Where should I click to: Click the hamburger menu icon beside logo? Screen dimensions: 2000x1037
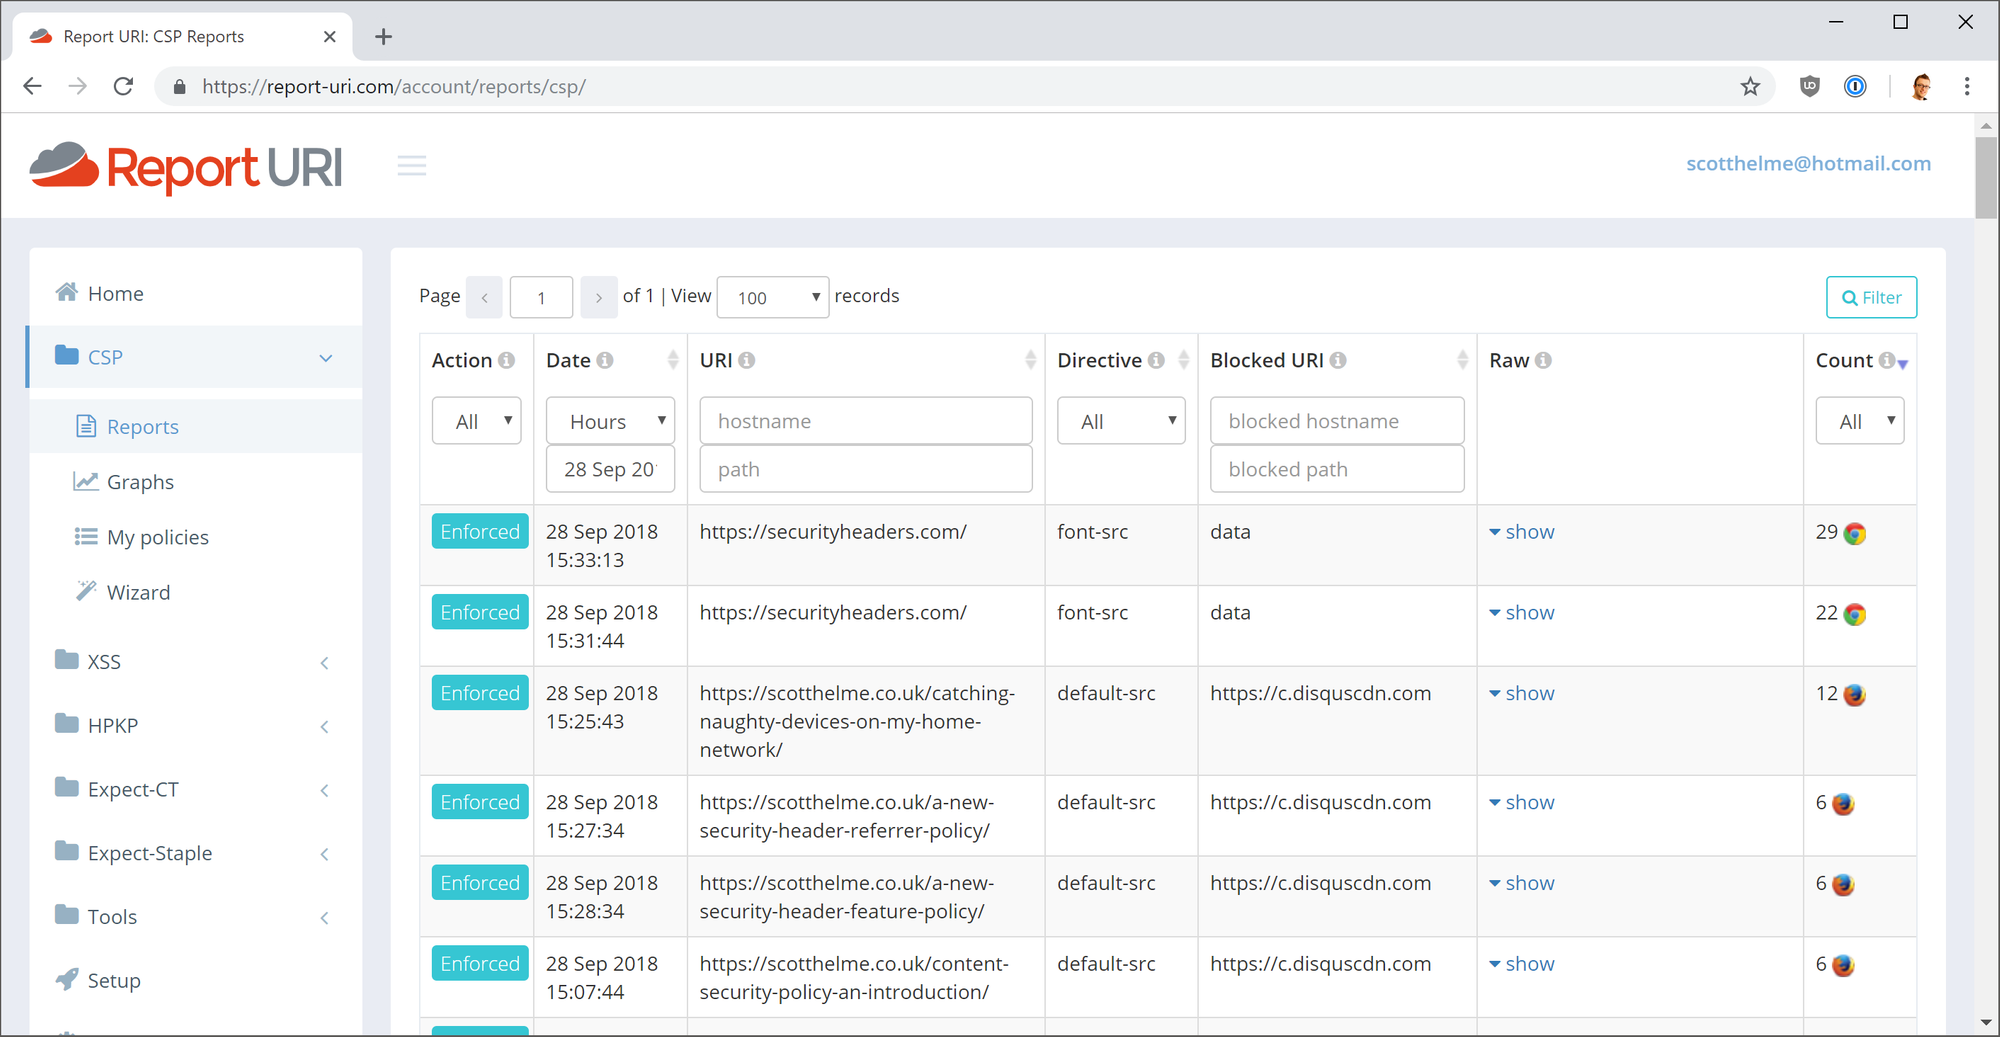[x=411, y=166]
